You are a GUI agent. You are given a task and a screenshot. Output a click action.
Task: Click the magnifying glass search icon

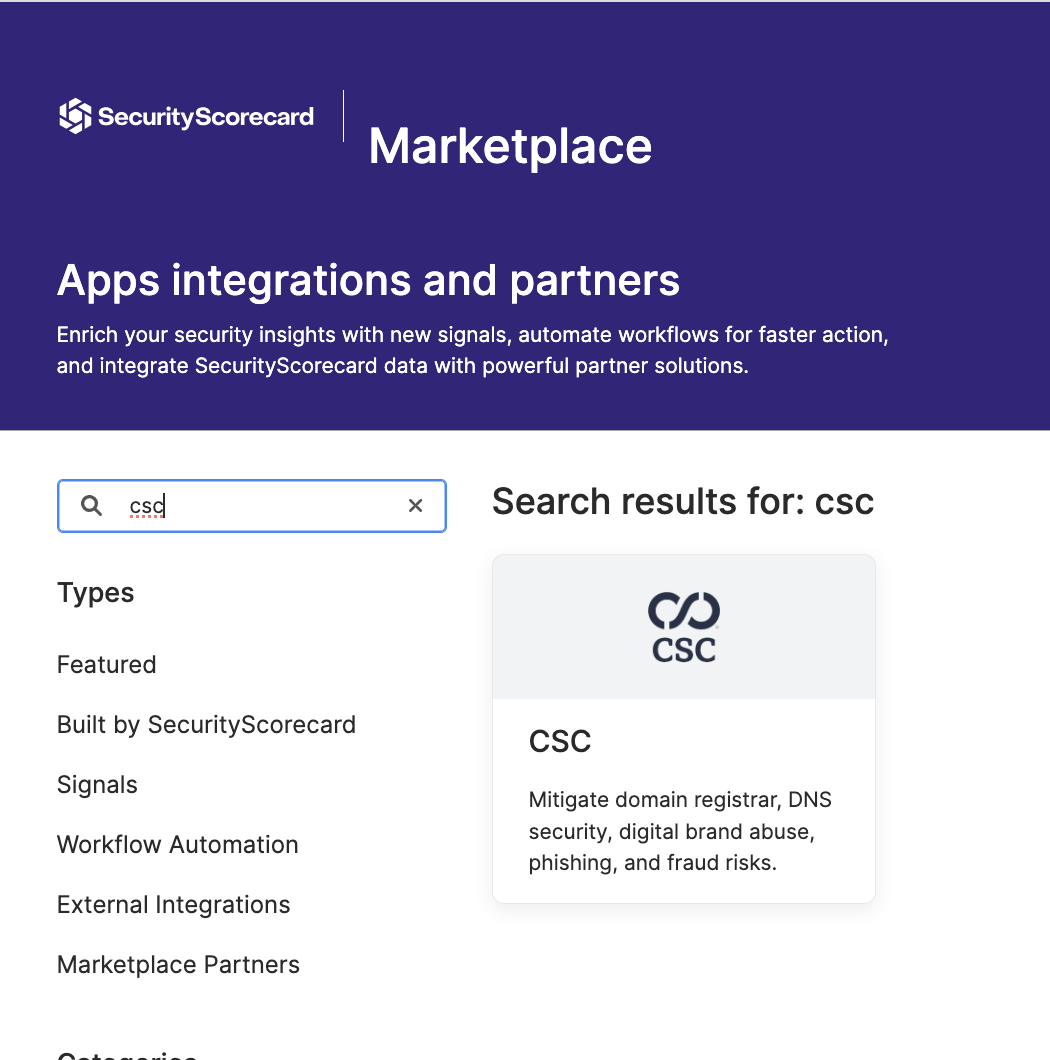[91, 505]
